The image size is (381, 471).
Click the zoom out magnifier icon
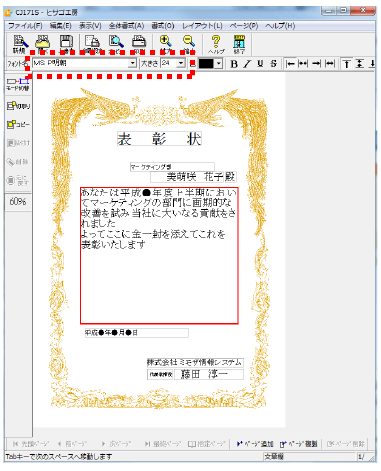189,44
